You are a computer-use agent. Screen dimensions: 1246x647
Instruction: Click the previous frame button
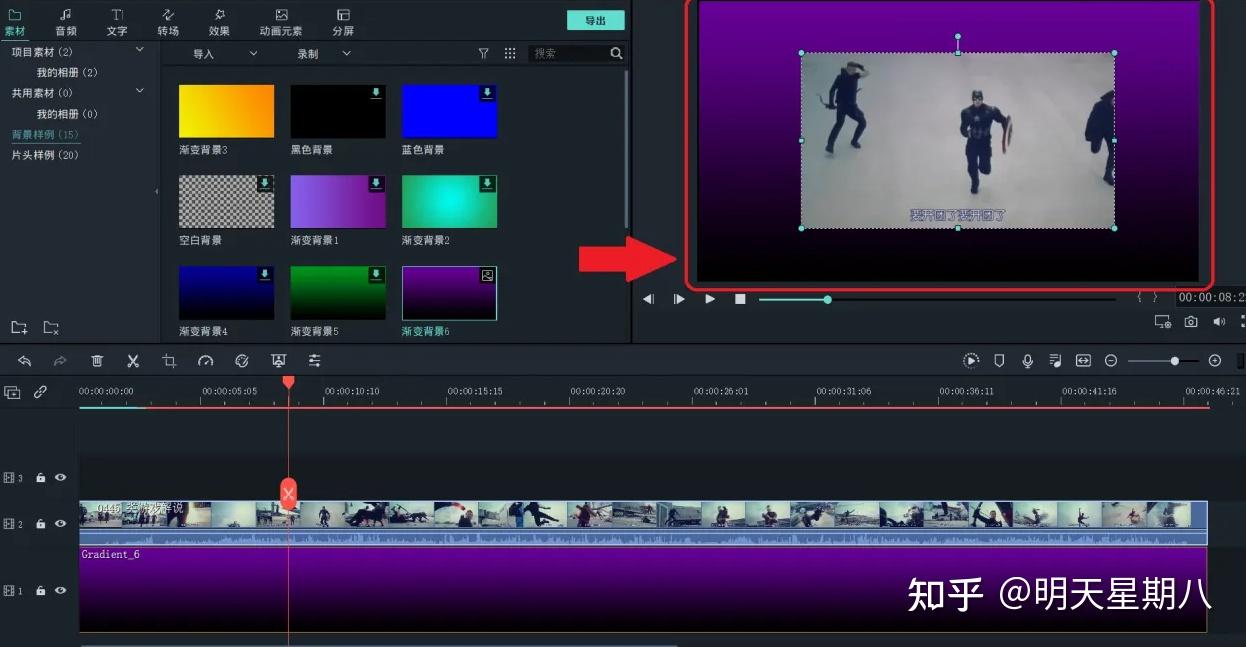[x=649, y=299]
